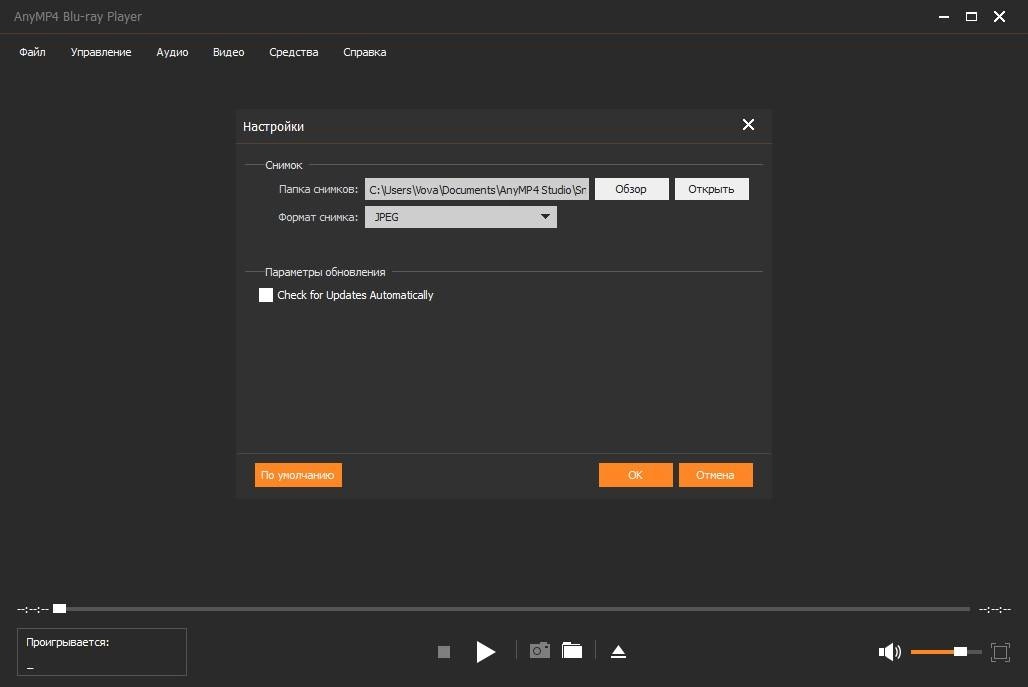Click inside the Папка снимков path field

tap(477, 189)
